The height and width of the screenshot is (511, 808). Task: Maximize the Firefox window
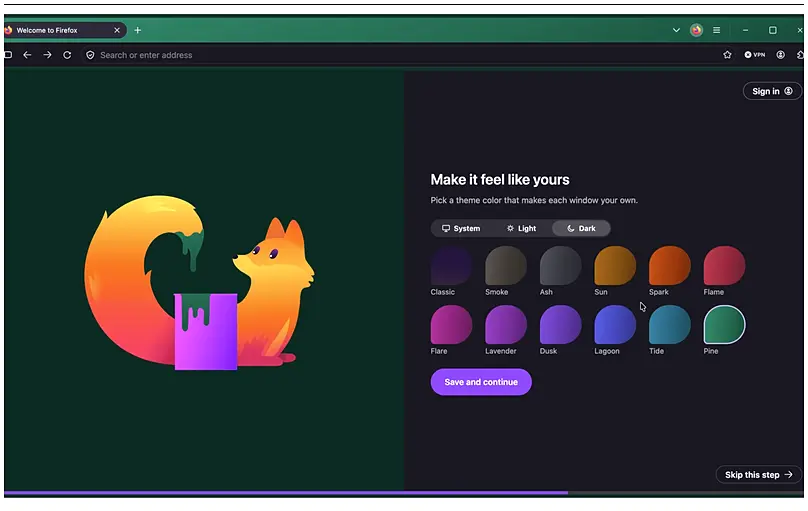(x=772, y=30)
